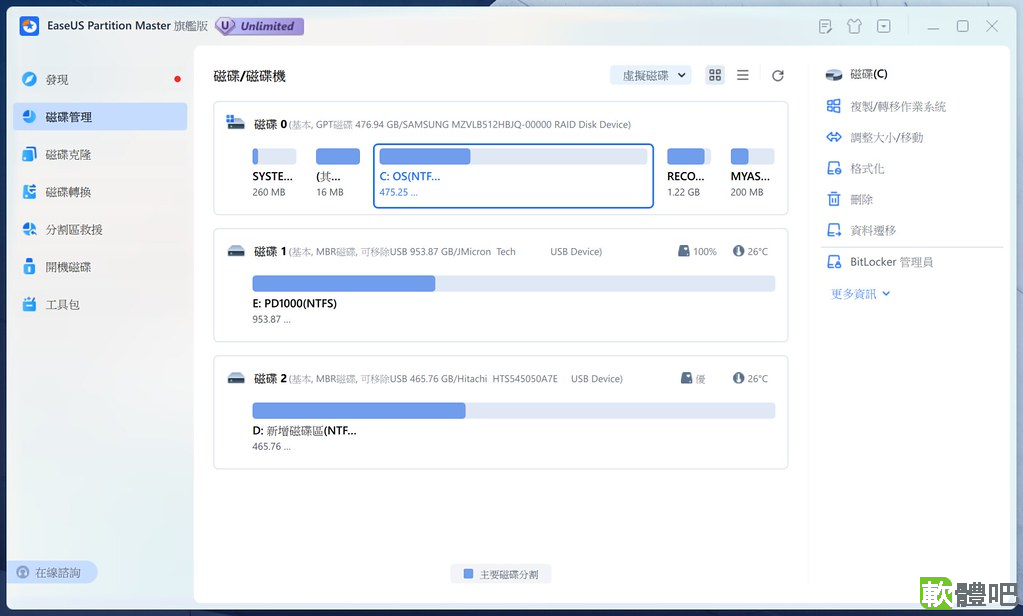Click the 磁碟 0 disk icon

pos(235,122)
